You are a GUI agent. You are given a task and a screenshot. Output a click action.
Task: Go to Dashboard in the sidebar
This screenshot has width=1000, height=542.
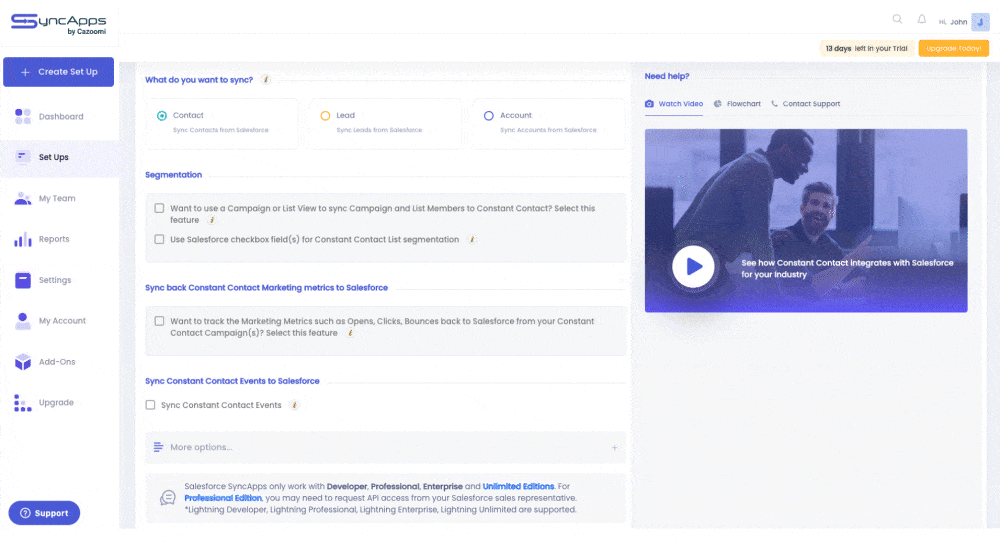61,117
